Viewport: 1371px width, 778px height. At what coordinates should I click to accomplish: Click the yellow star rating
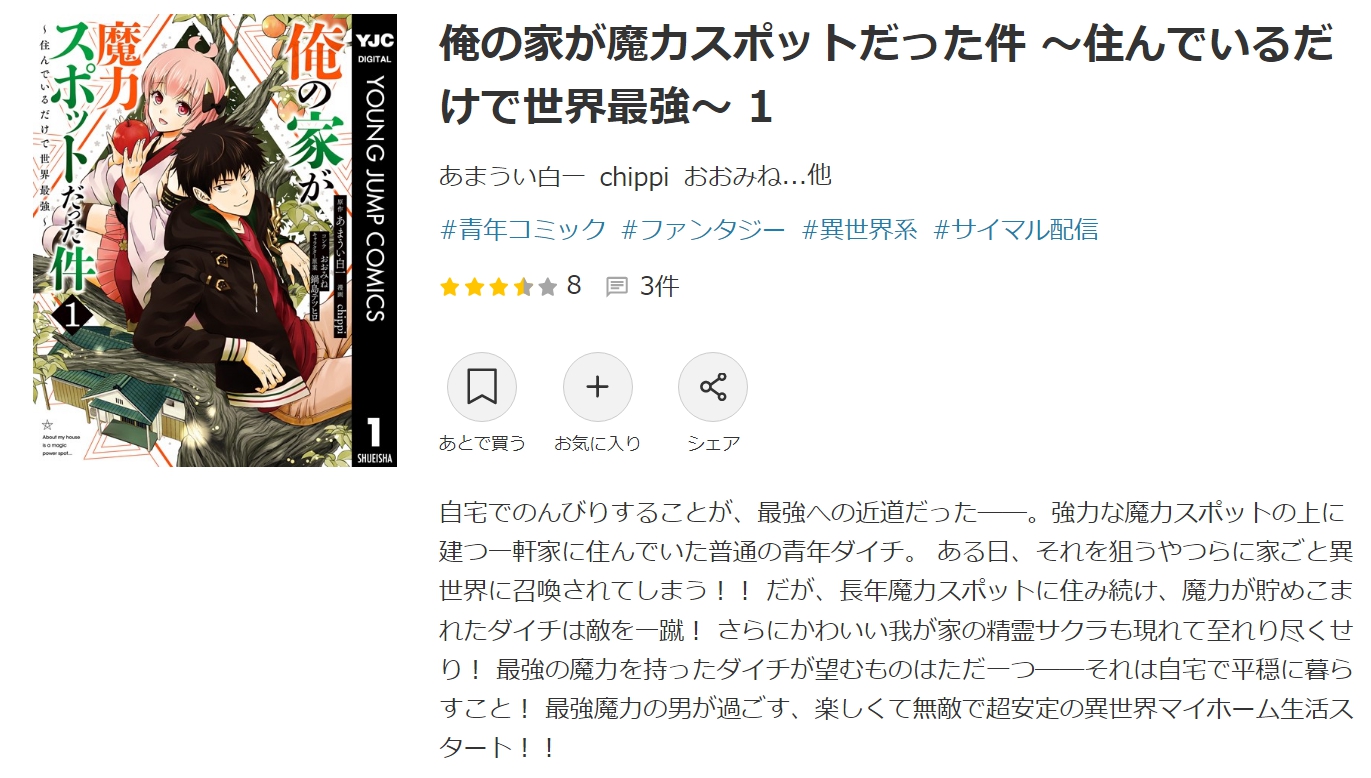[x=498, y=287]
